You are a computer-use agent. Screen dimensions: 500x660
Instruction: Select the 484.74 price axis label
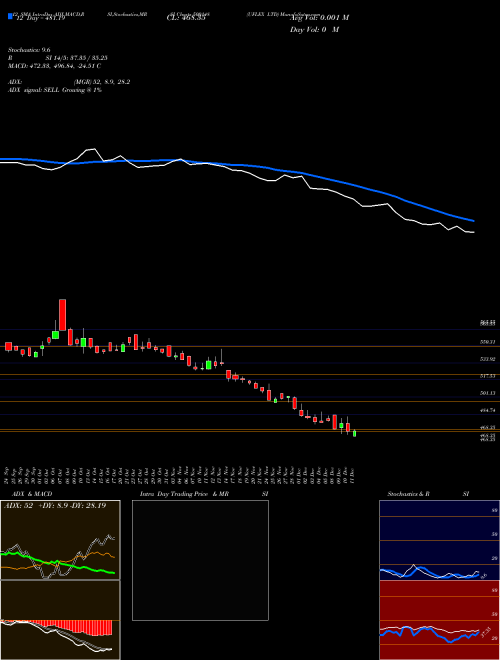487,410
